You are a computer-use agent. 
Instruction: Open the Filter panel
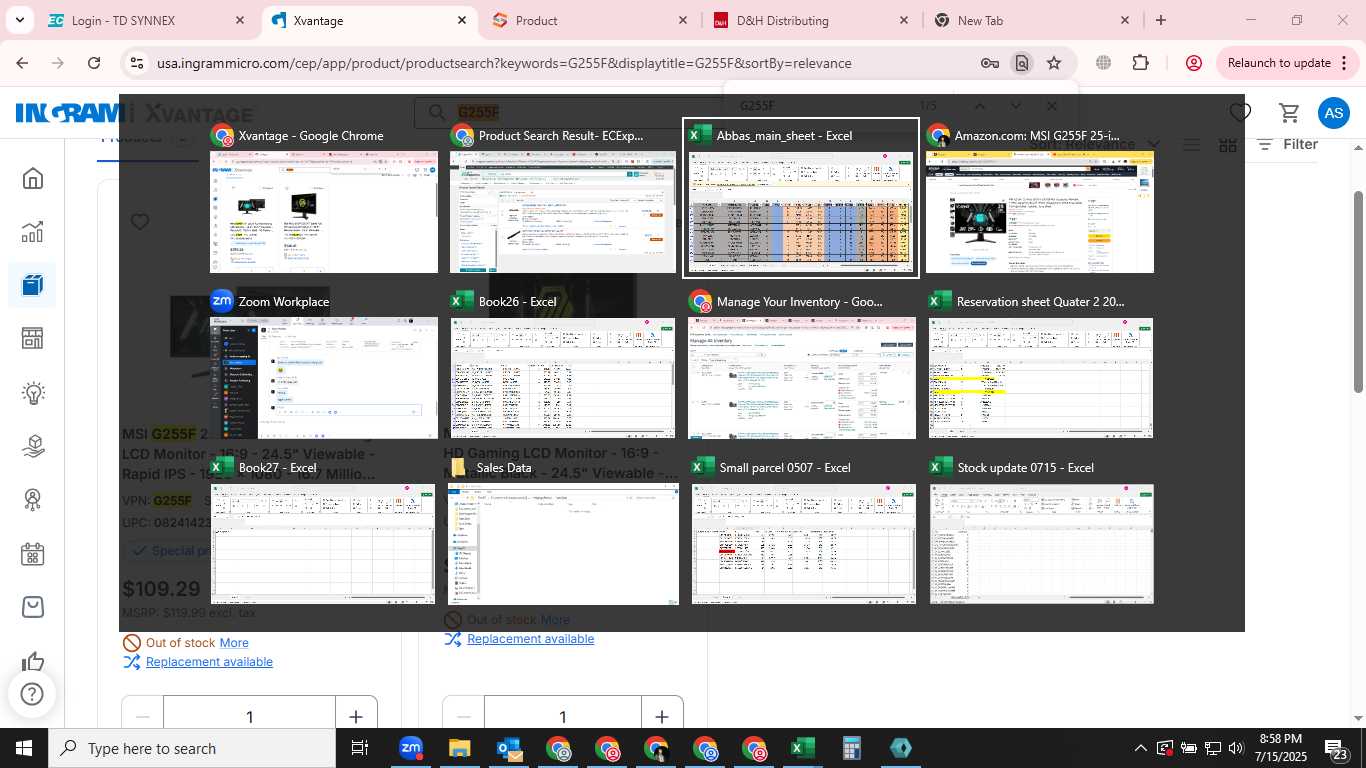1288,144
